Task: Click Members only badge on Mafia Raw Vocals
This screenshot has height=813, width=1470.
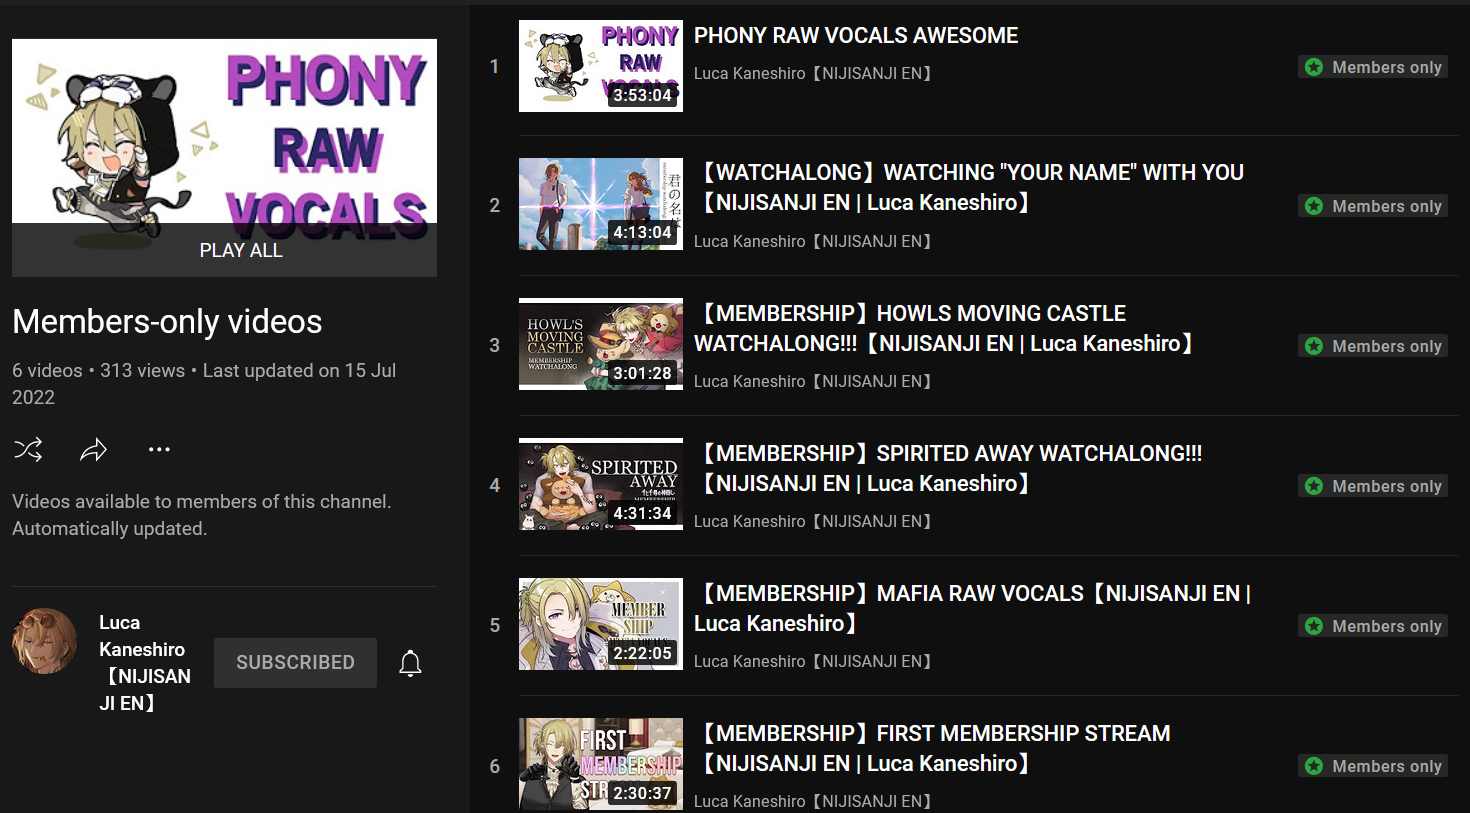Action: point(1373,626)
